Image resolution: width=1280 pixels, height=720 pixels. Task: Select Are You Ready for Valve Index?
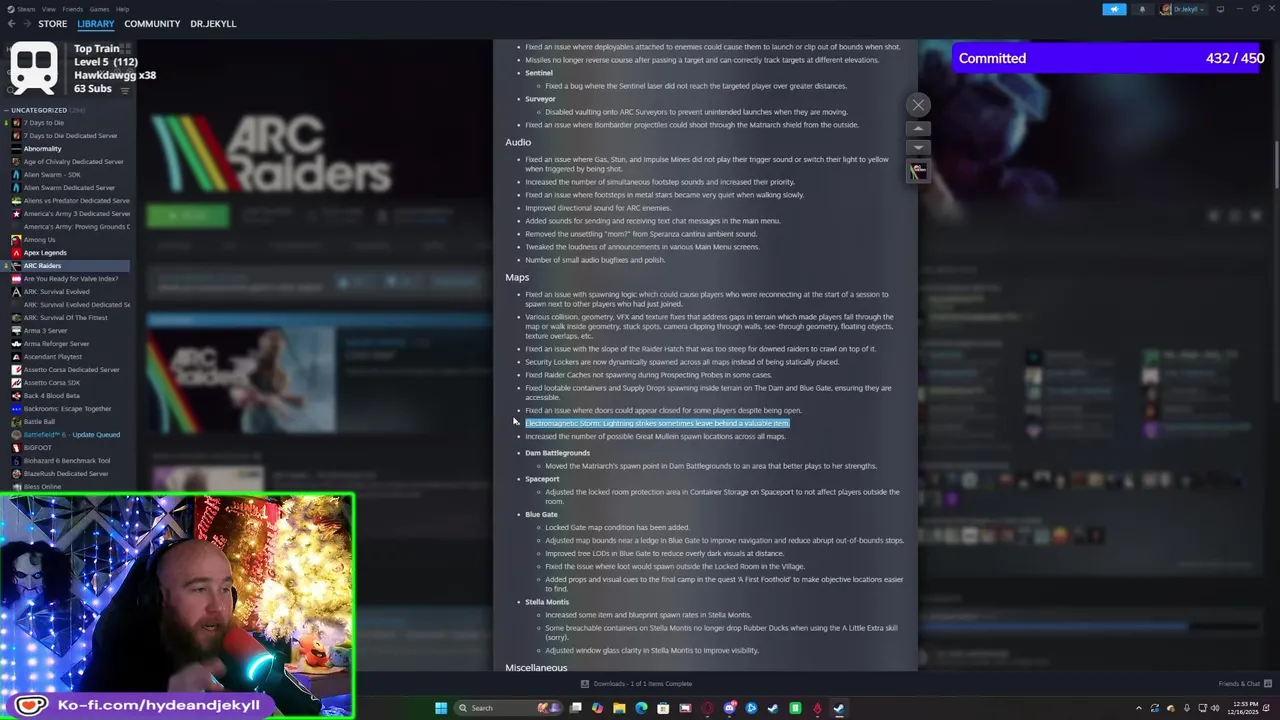[x=71, y=279]
